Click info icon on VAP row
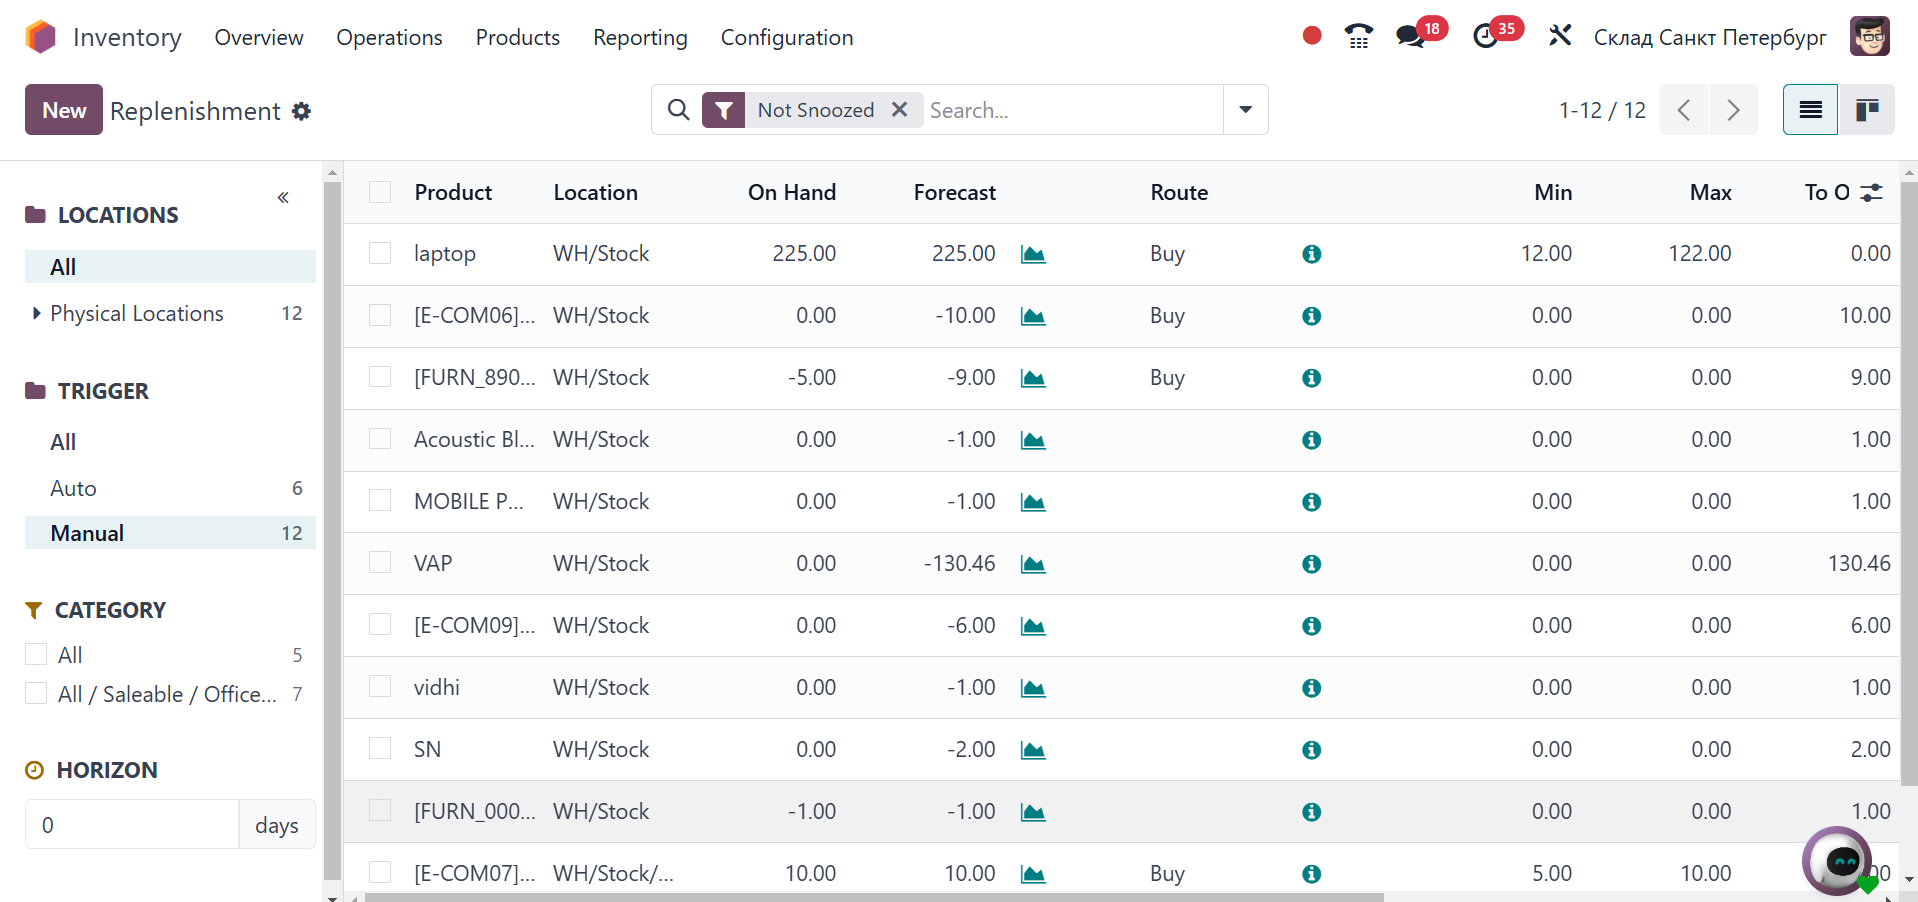This screenshot has width=1918, height=902. [x=1311, y=564]
